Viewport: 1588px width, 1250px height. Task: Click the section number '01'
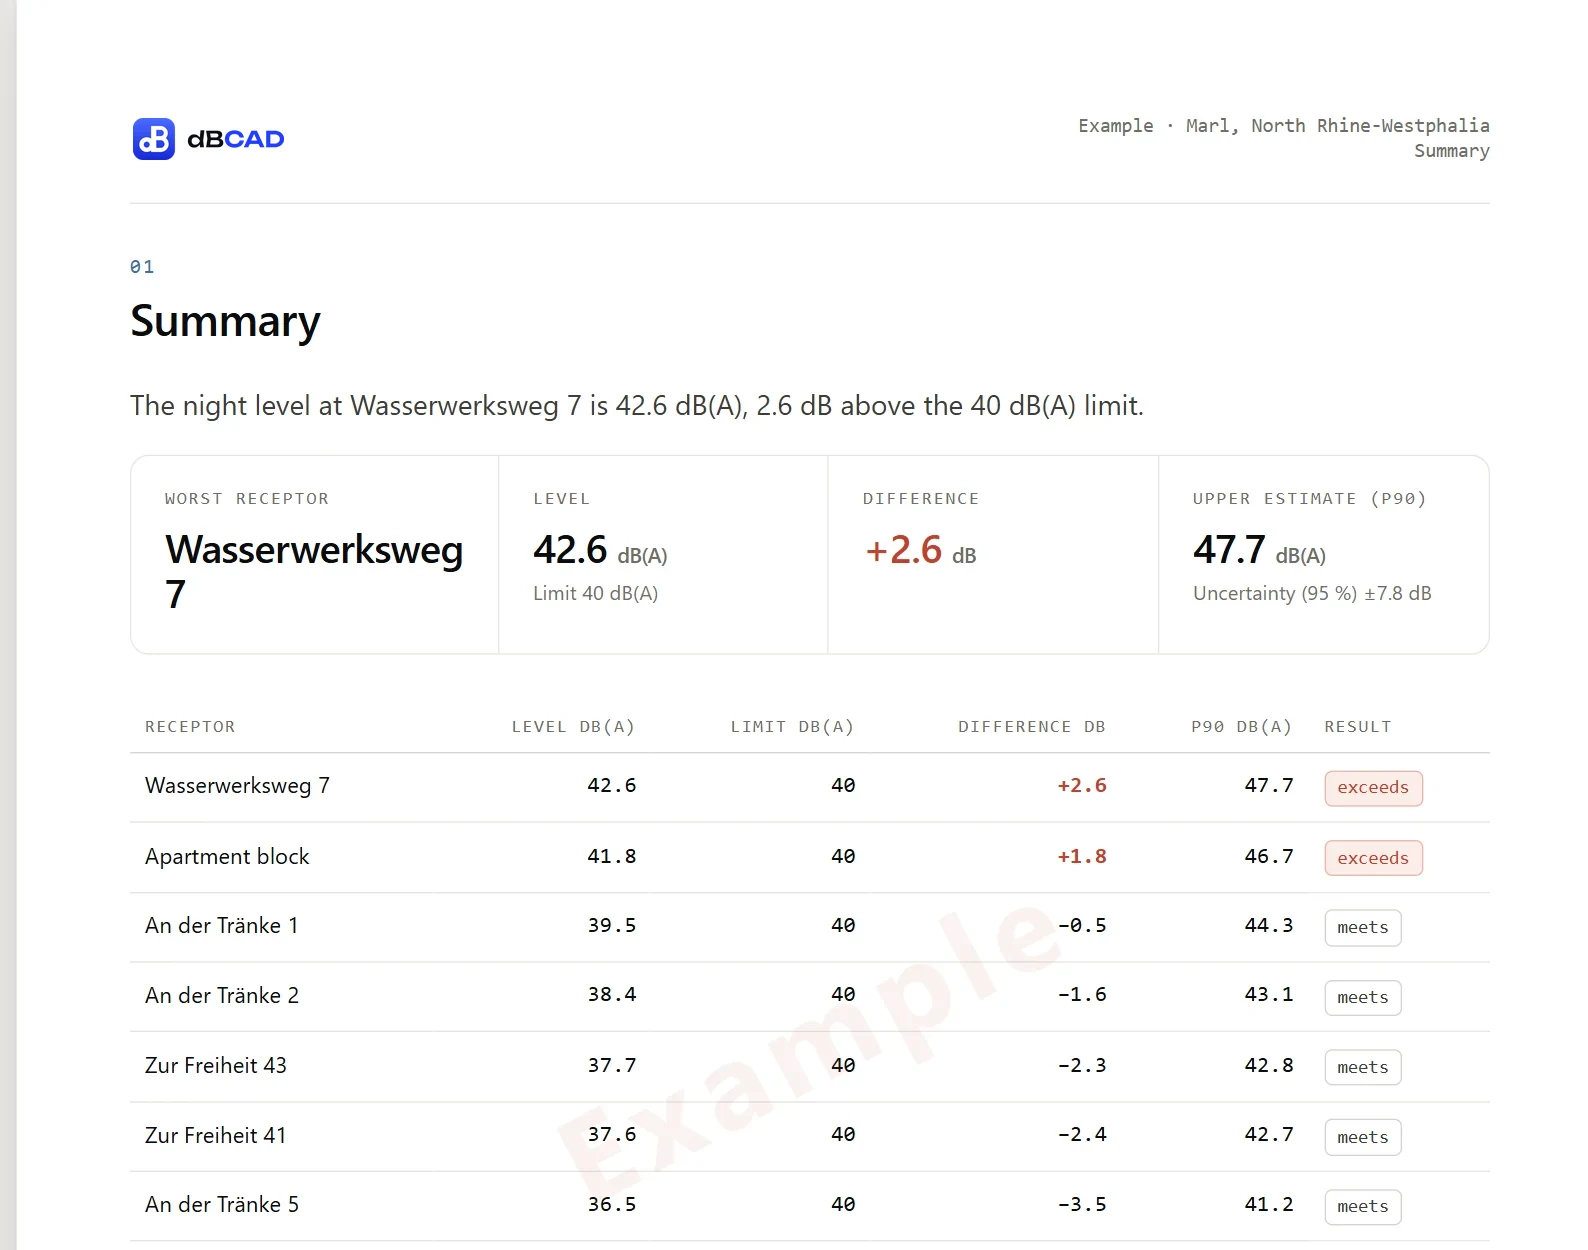(x=142, y=267)
